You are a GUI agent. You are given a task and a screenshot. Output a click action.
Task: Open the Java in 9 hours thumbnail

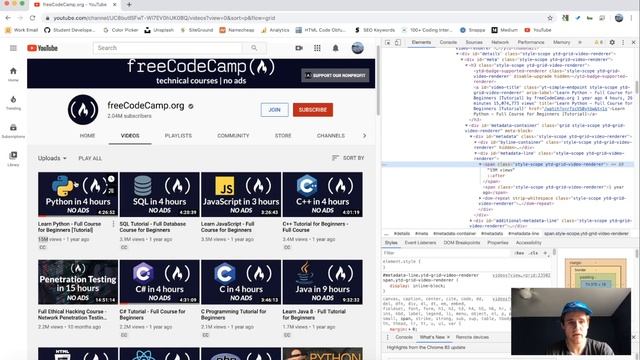tap(322, 282)
